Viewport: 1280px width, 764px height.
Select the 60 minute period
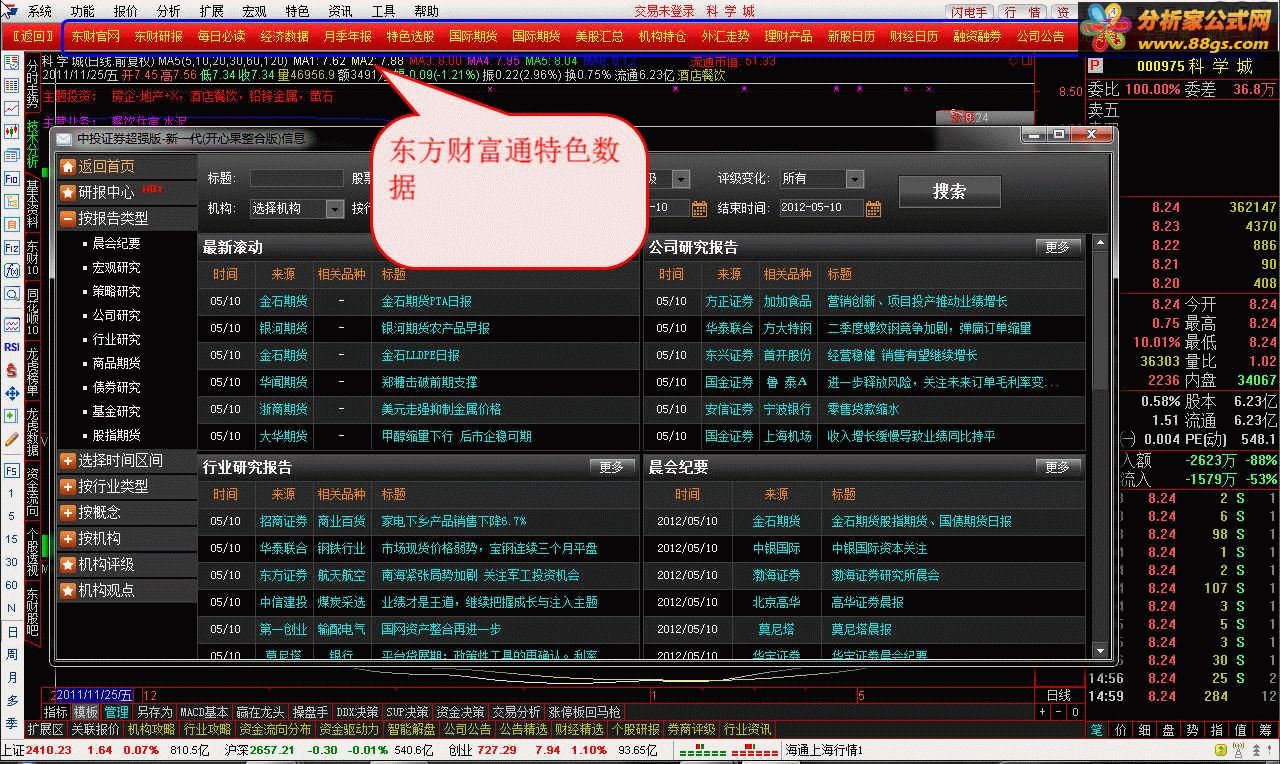(11, 585)
